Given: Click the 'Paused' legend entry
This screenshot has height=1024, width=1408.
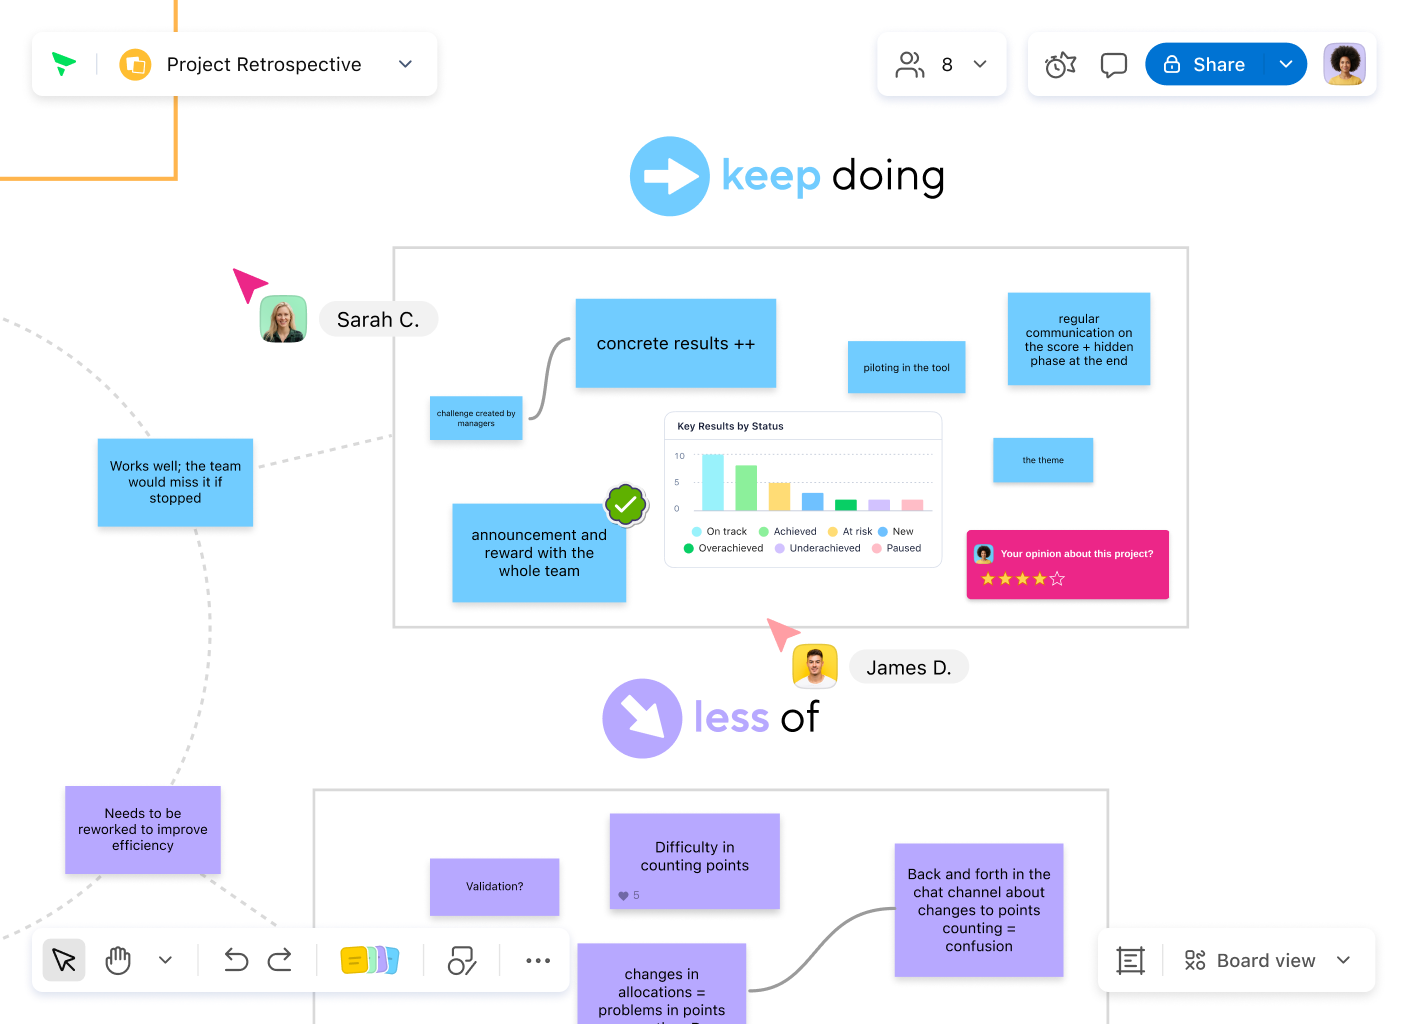Looking at the screenshot, I should click(896, 548).
